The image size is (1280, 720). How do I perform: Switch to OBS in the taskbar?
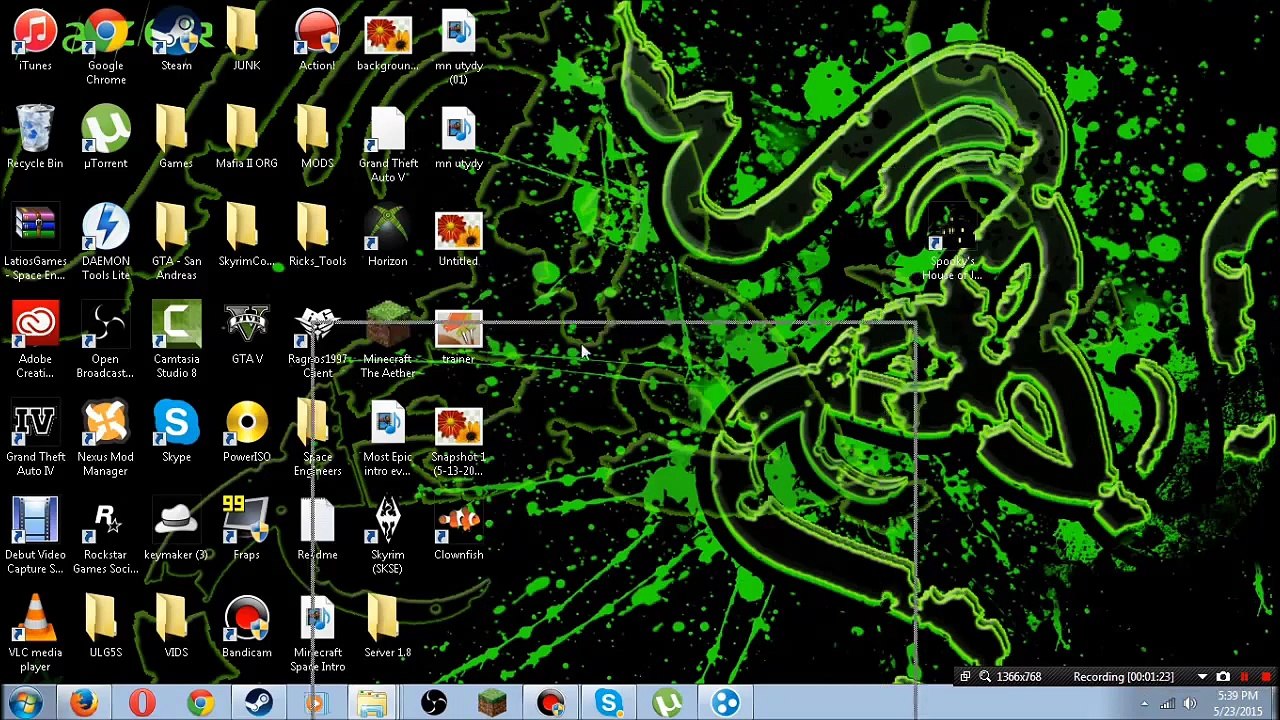tap(433, 703)
